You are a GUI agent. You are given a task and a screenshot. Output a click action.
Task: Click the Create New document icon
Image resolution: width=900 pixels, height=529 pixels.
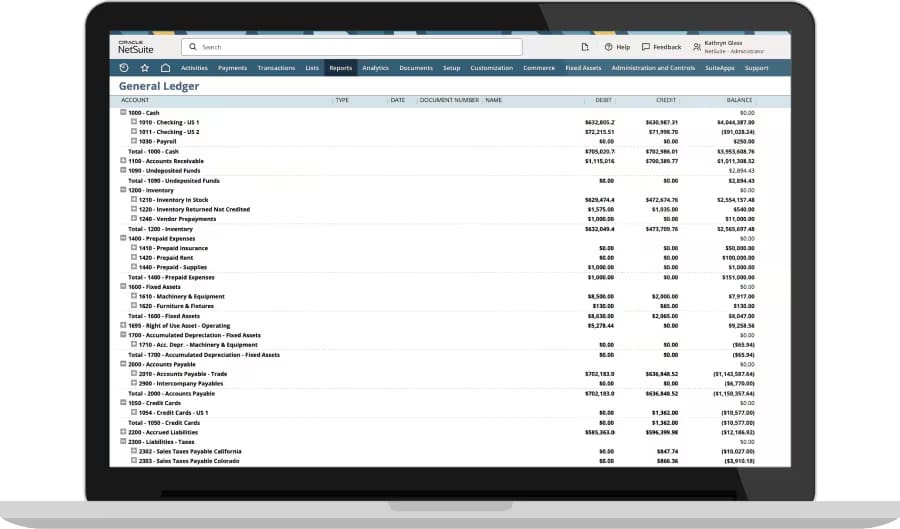[585, 47]
